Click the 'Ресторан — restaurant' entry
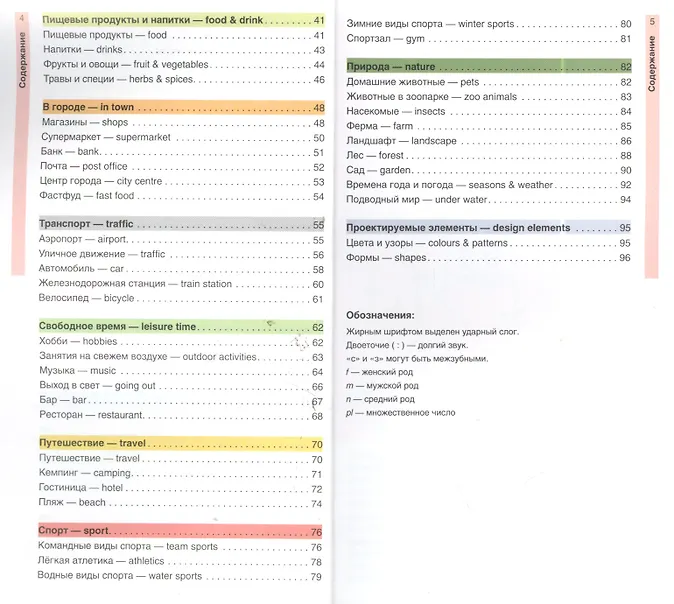674x604 pixels. point(93,415)
